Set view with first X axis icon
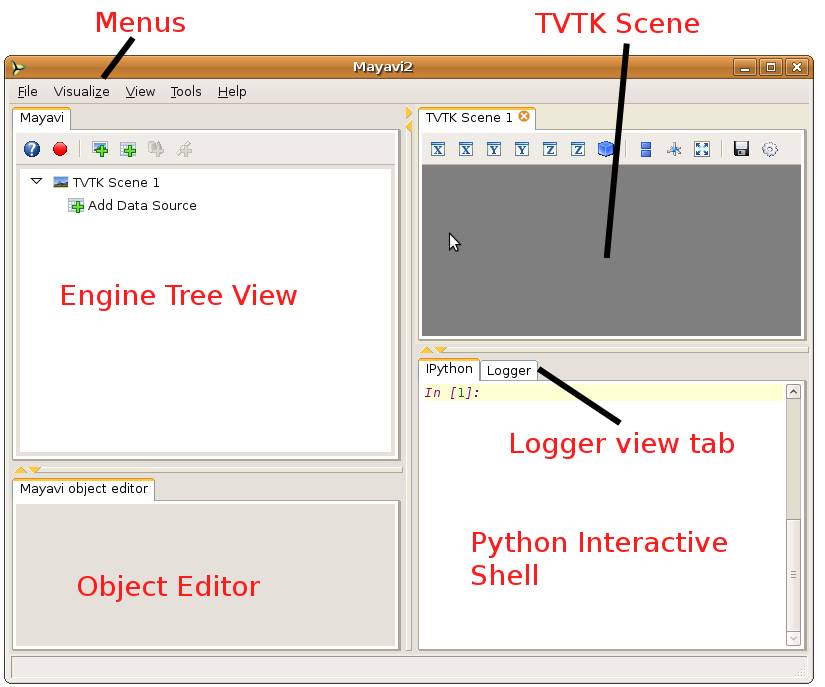This screenshot has height=687, width=825. pyautogui.click(x=438, y=149)
